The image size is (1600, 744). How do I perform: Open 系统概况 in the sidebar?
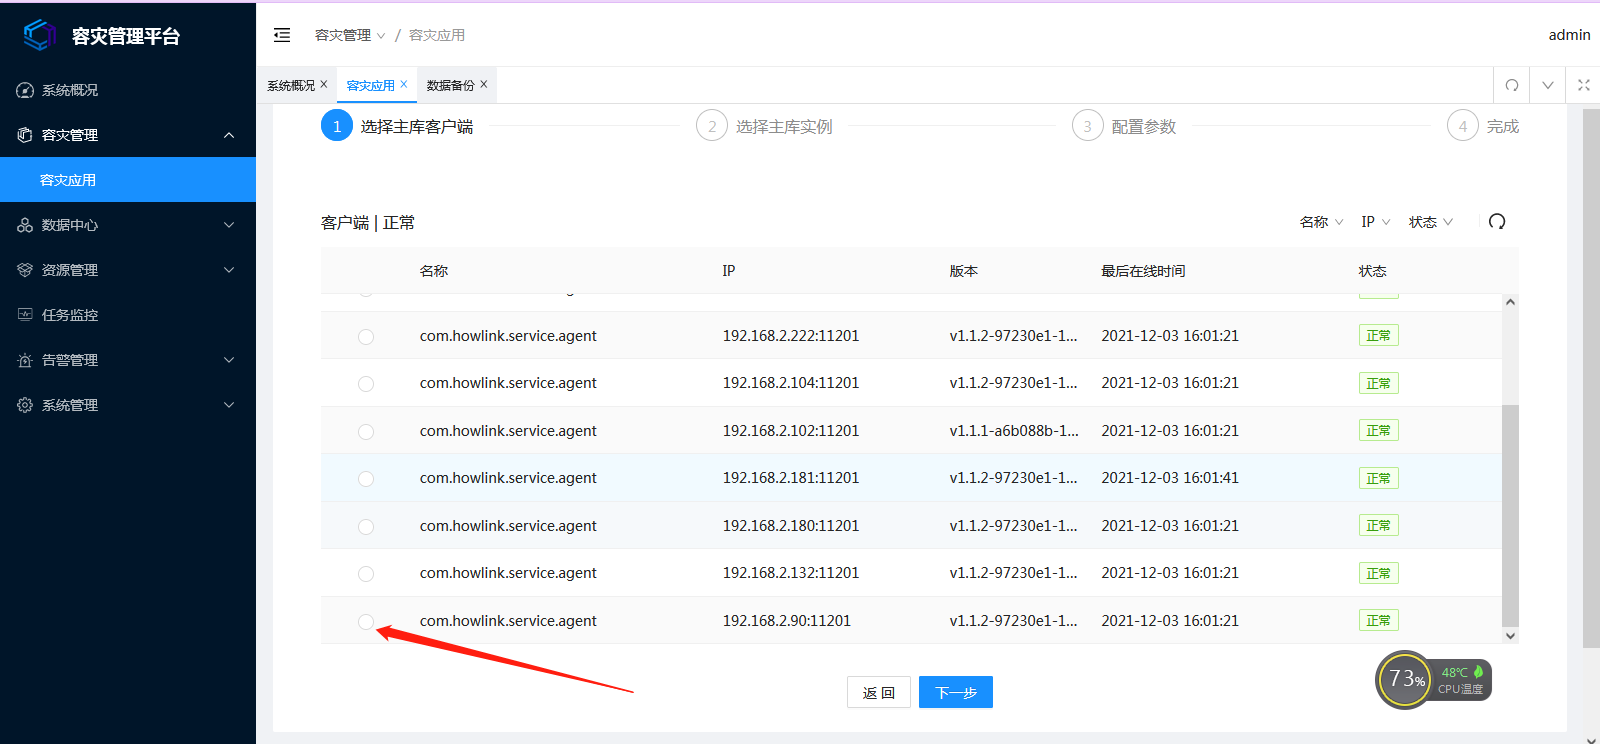coord(128,90)
